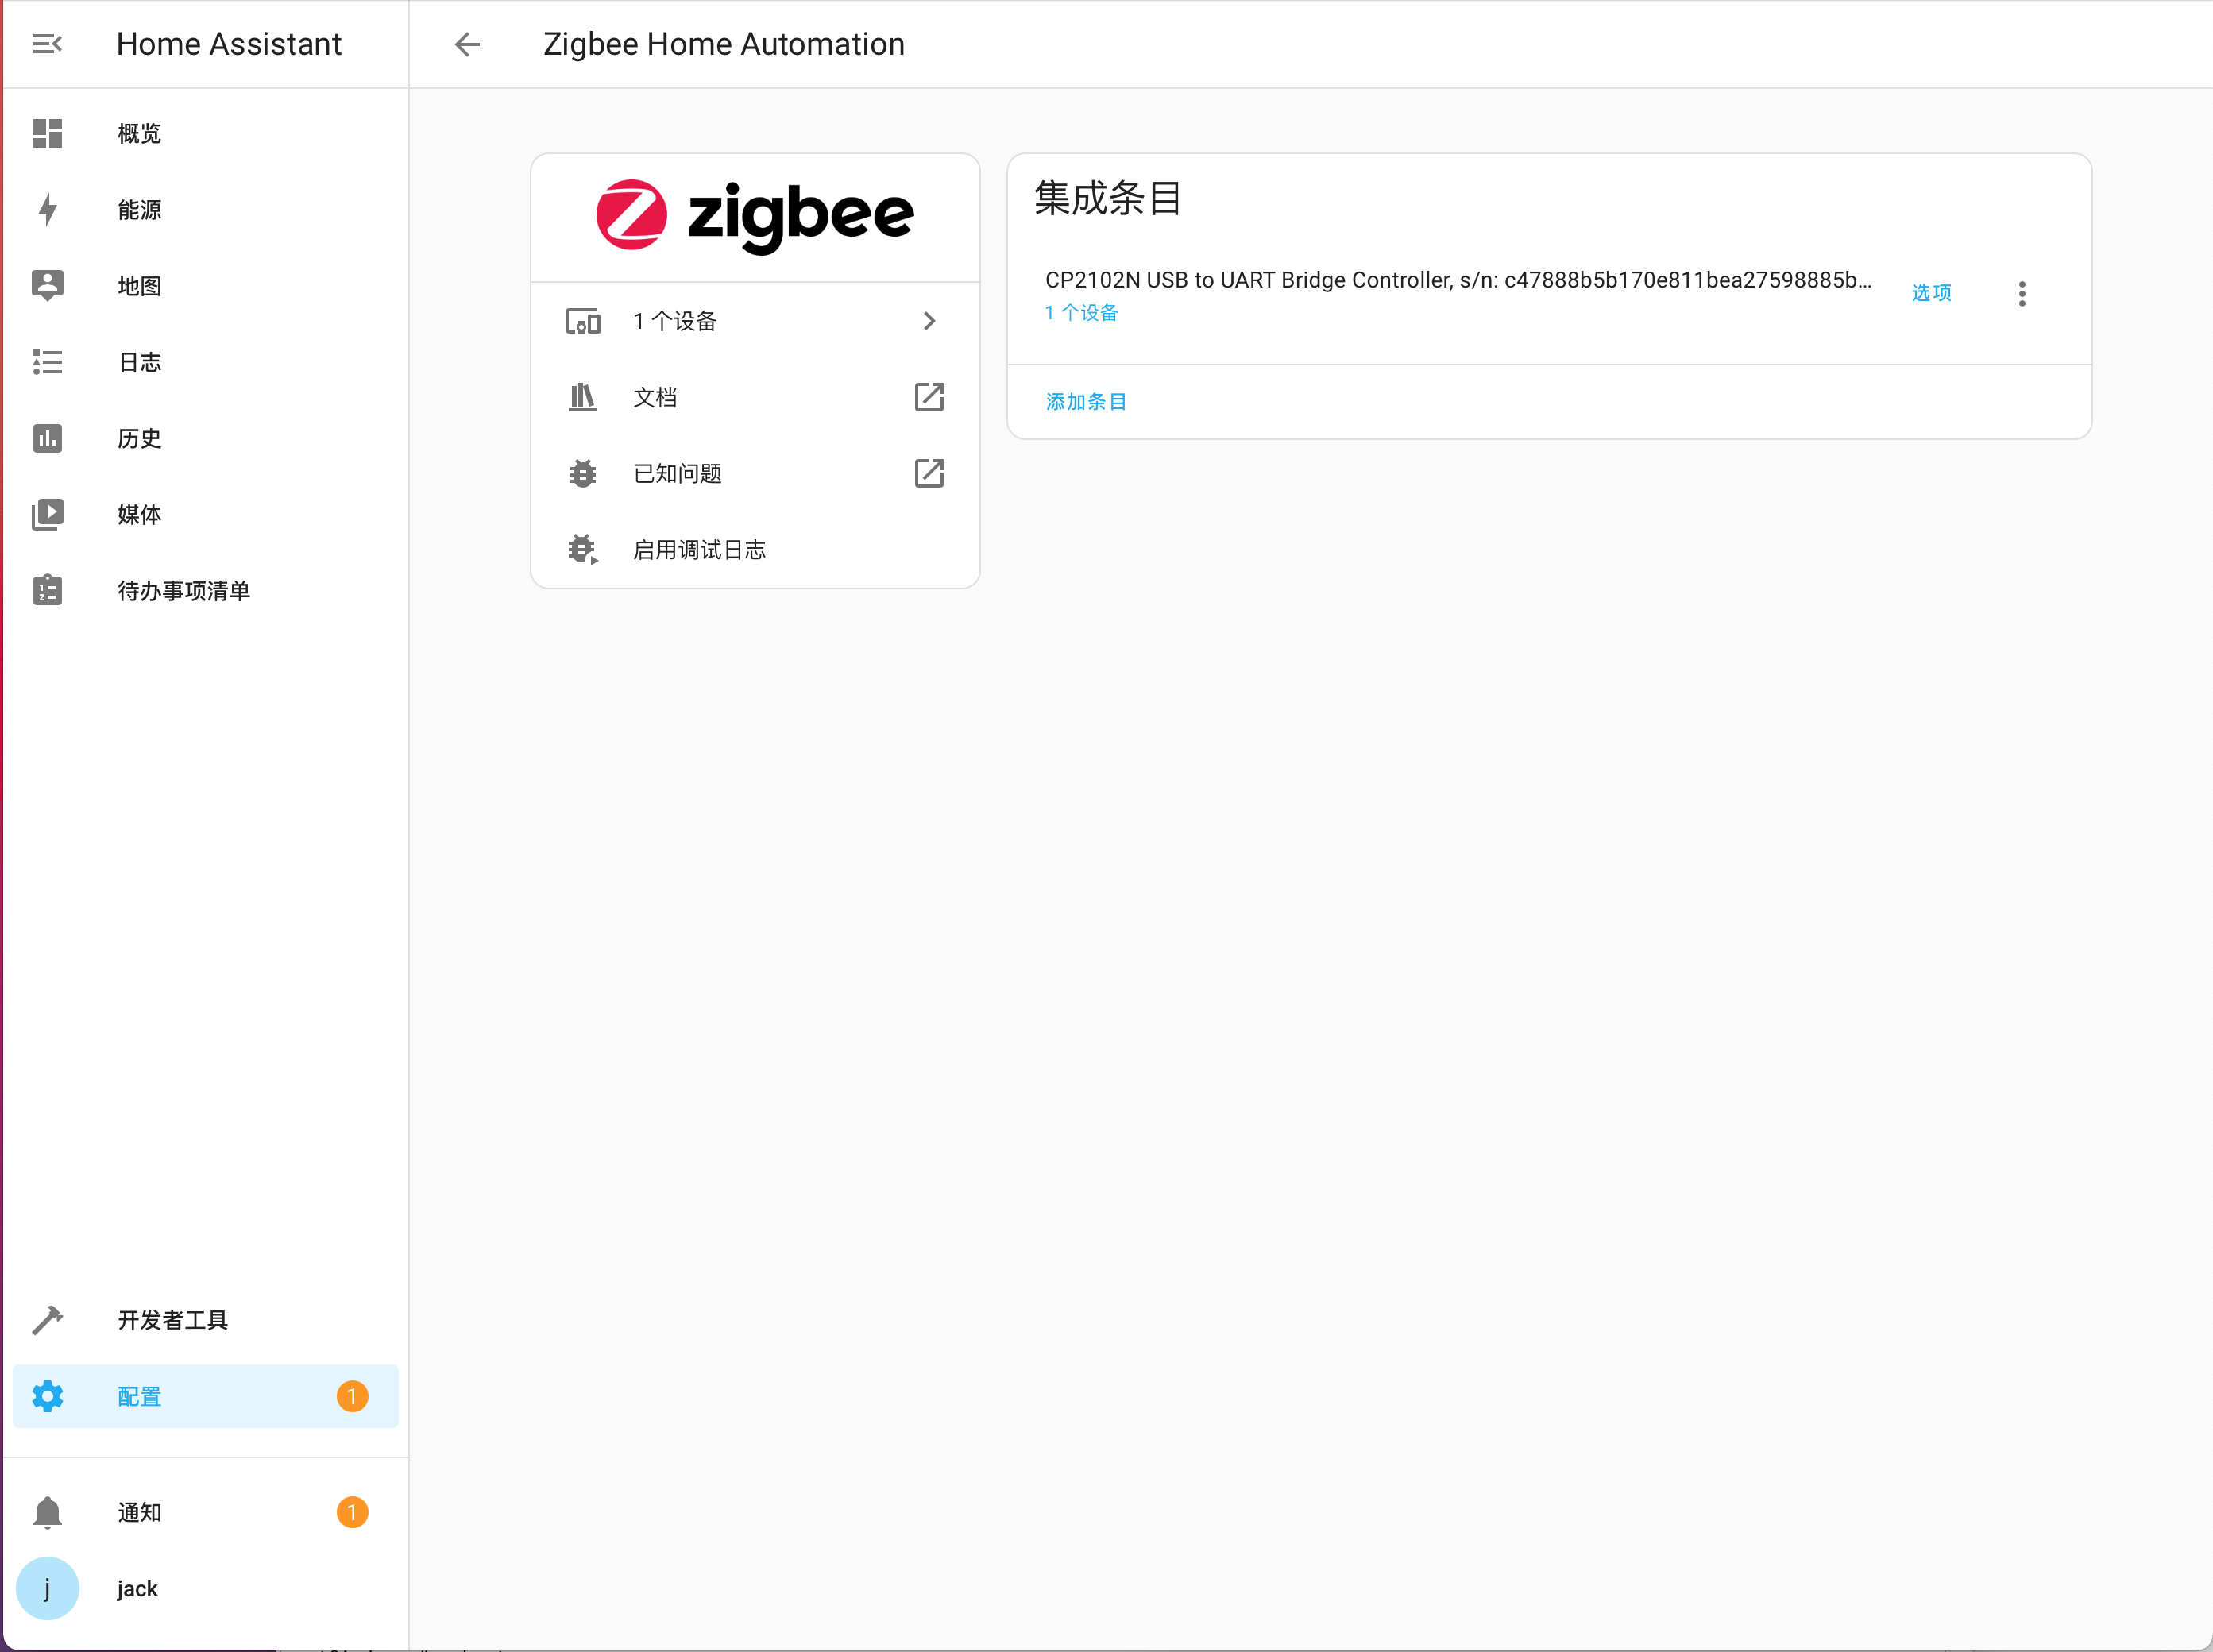Open the 能源 energy lightning icon

[47, 209]
